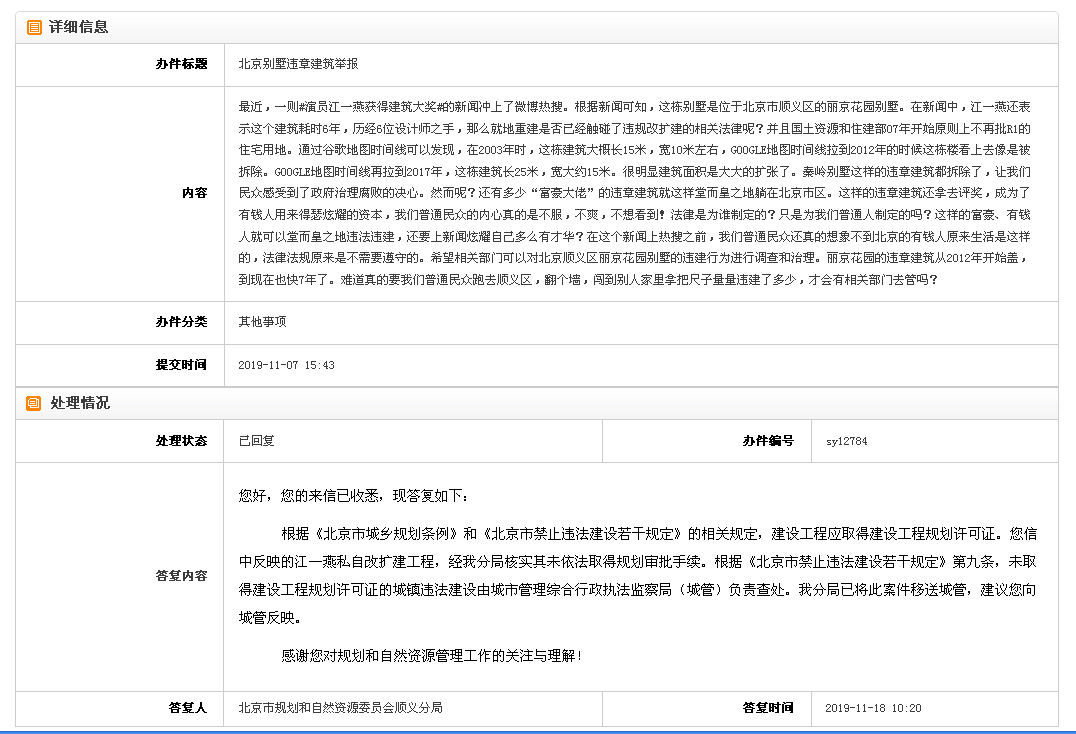Select case number sy12784

(847, 441)
